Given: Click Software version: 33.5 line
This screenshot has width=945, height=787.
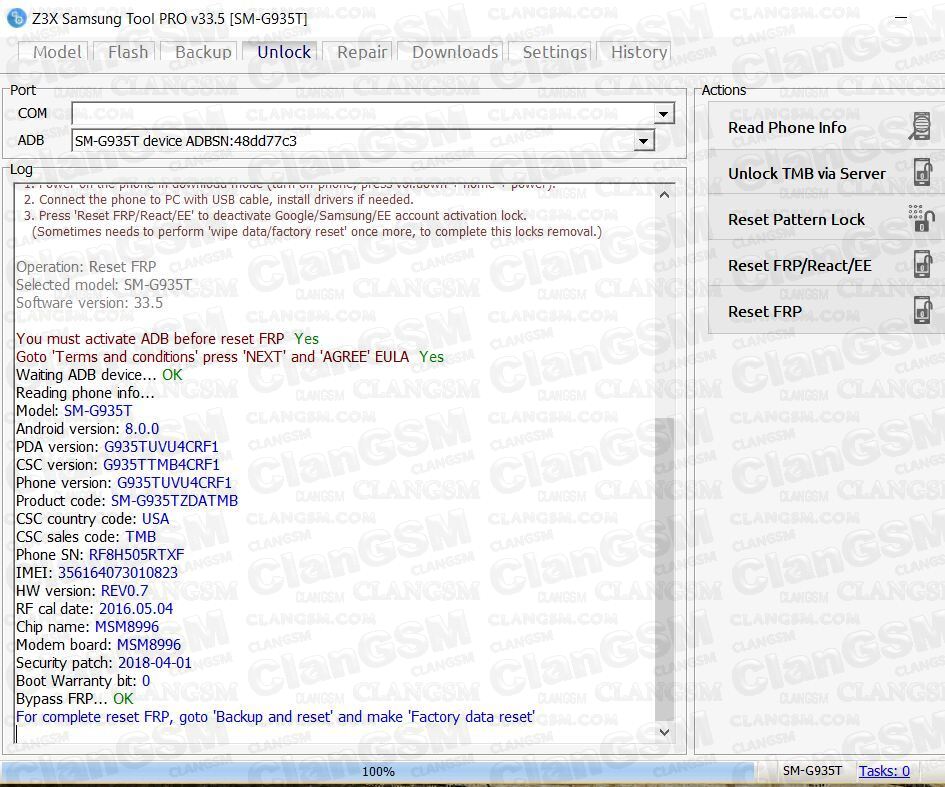Looking at the screenshot, I should [x=90, y=303].
